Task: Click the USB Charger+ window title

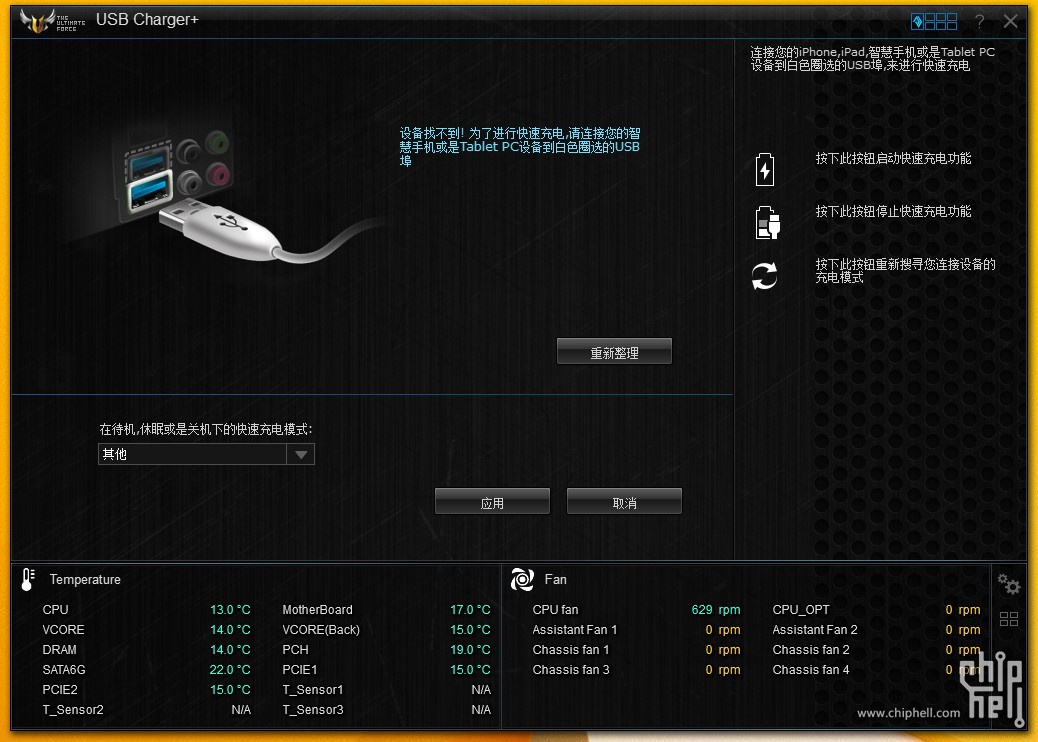Action: pos(147,20)
